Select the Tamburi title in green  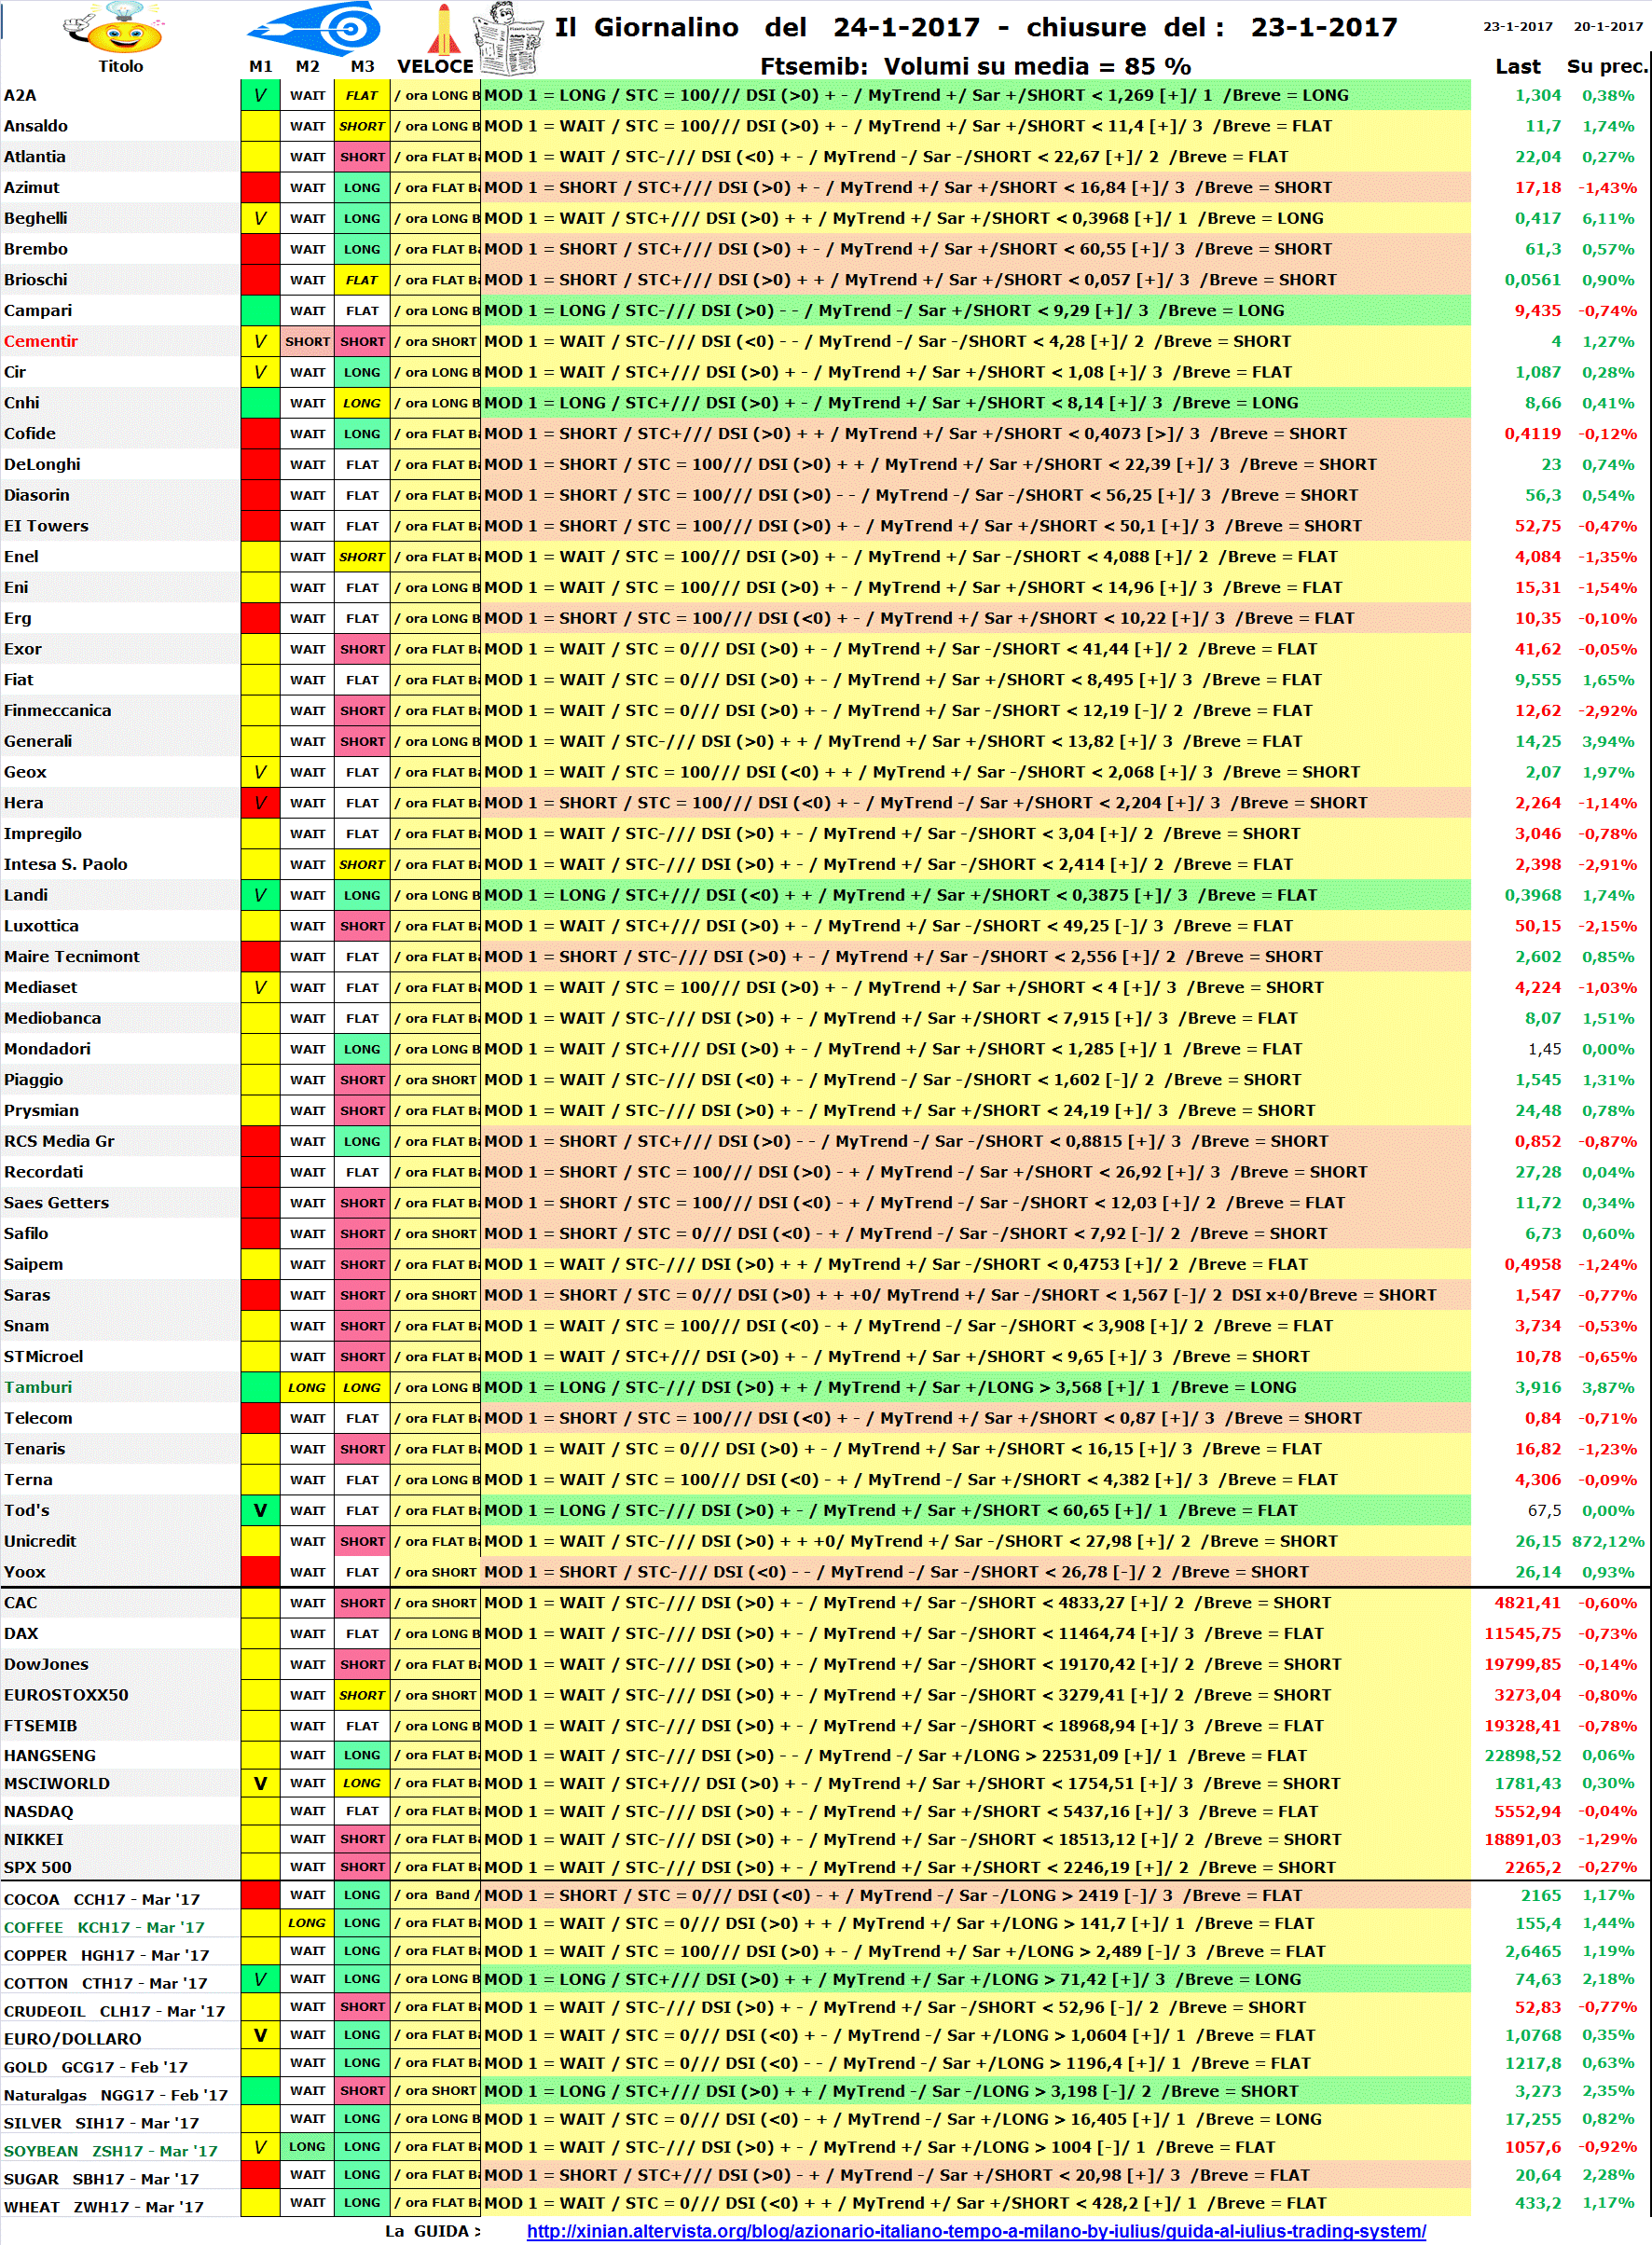coord(38,1387)
